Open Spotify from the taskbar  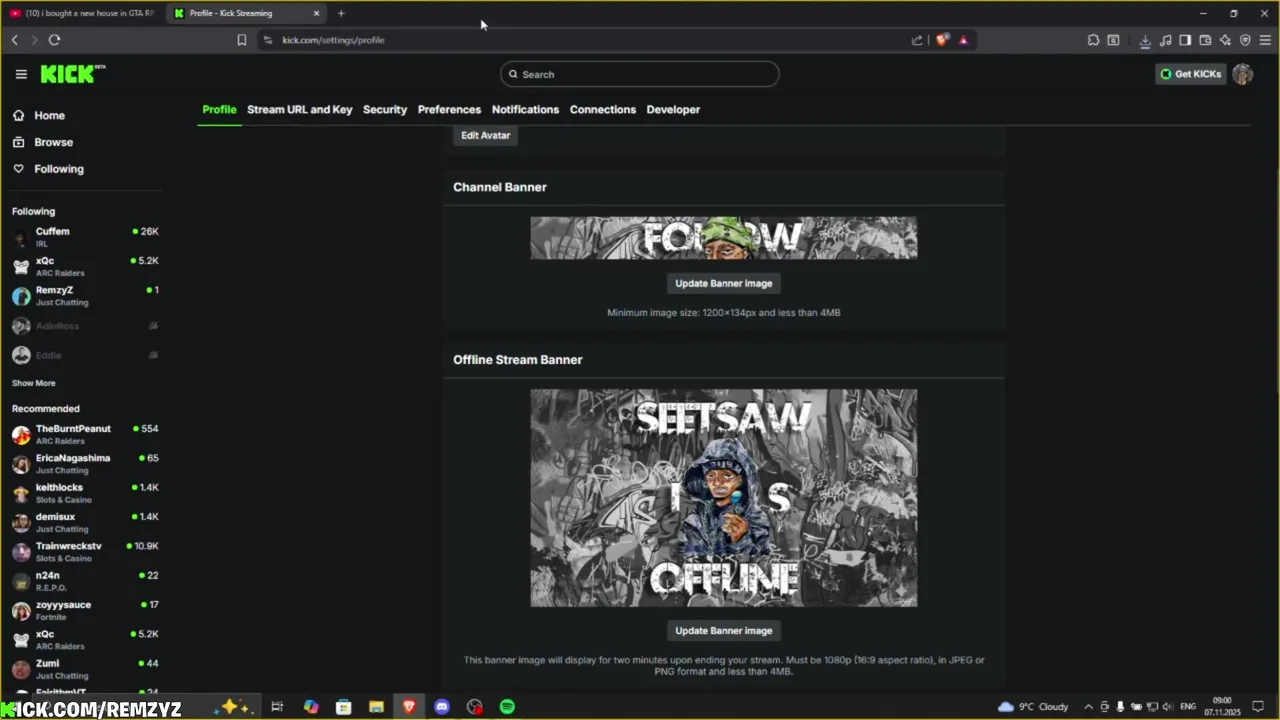pos(507,707)
